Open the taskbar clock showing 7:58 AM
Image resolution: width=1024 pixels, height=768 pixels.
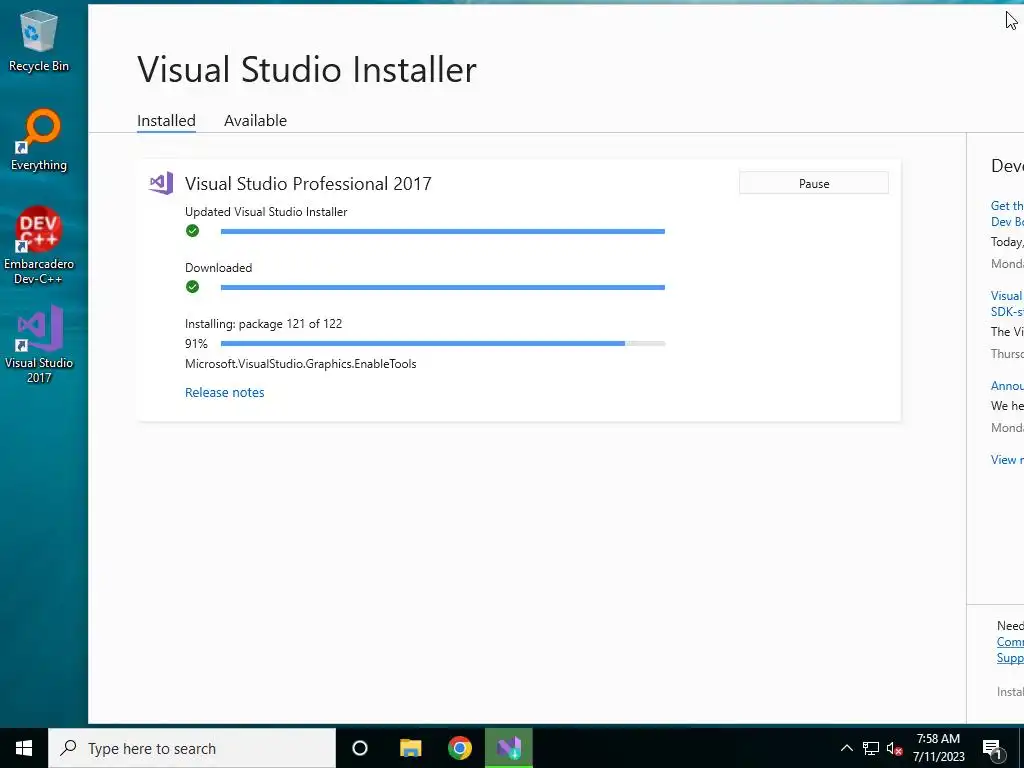(938, 748)
